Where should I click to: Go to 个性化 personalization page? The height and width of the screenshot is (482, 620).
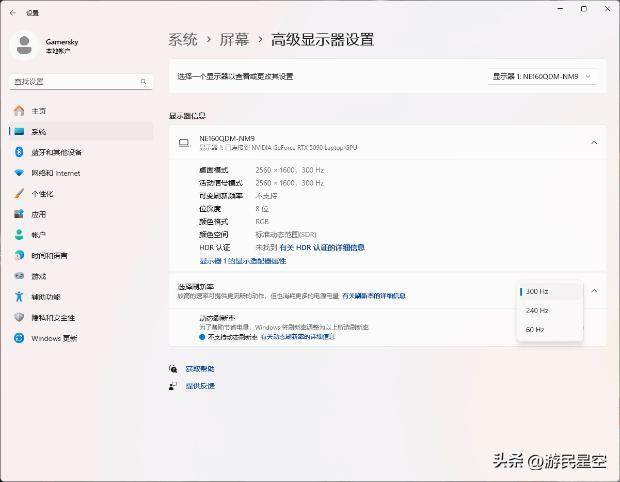[x=41, y=194]
